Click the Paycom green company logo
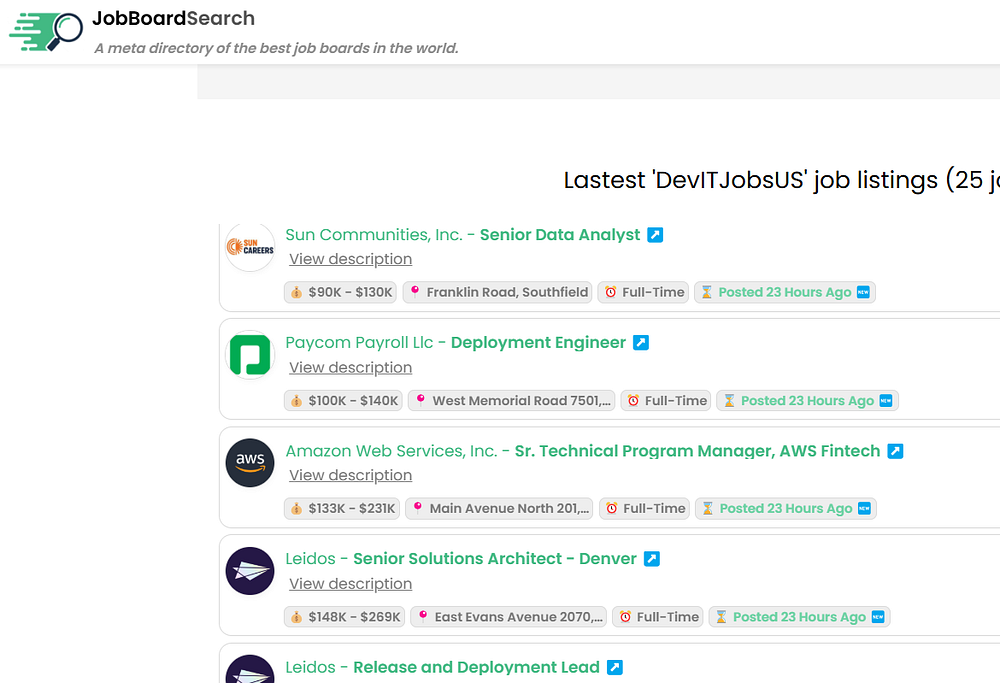Viewport: 1000px width, 683px height. pos(250,355)
